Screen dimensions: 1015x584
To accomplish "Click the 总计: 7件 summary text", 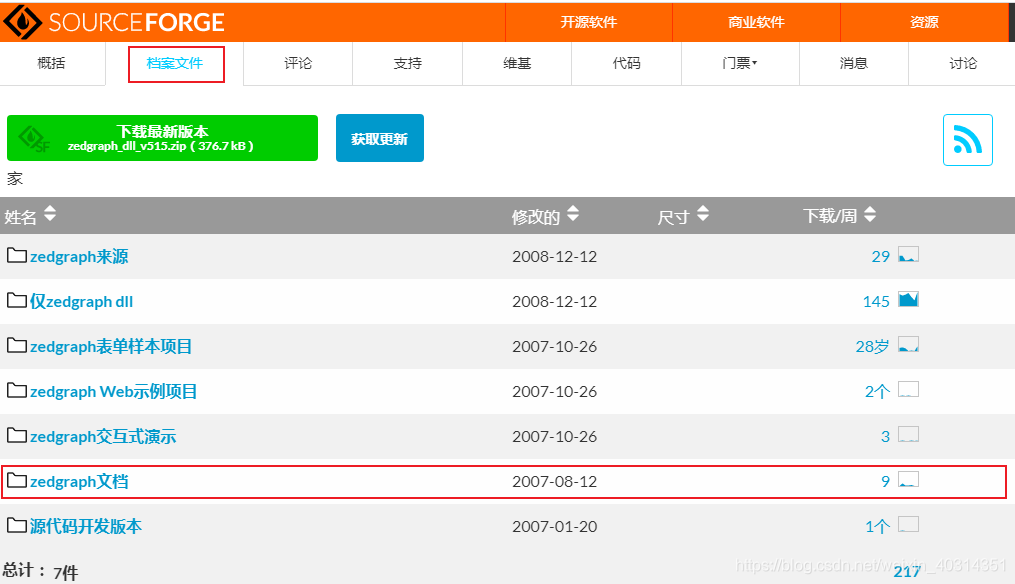I will point(40,571).
